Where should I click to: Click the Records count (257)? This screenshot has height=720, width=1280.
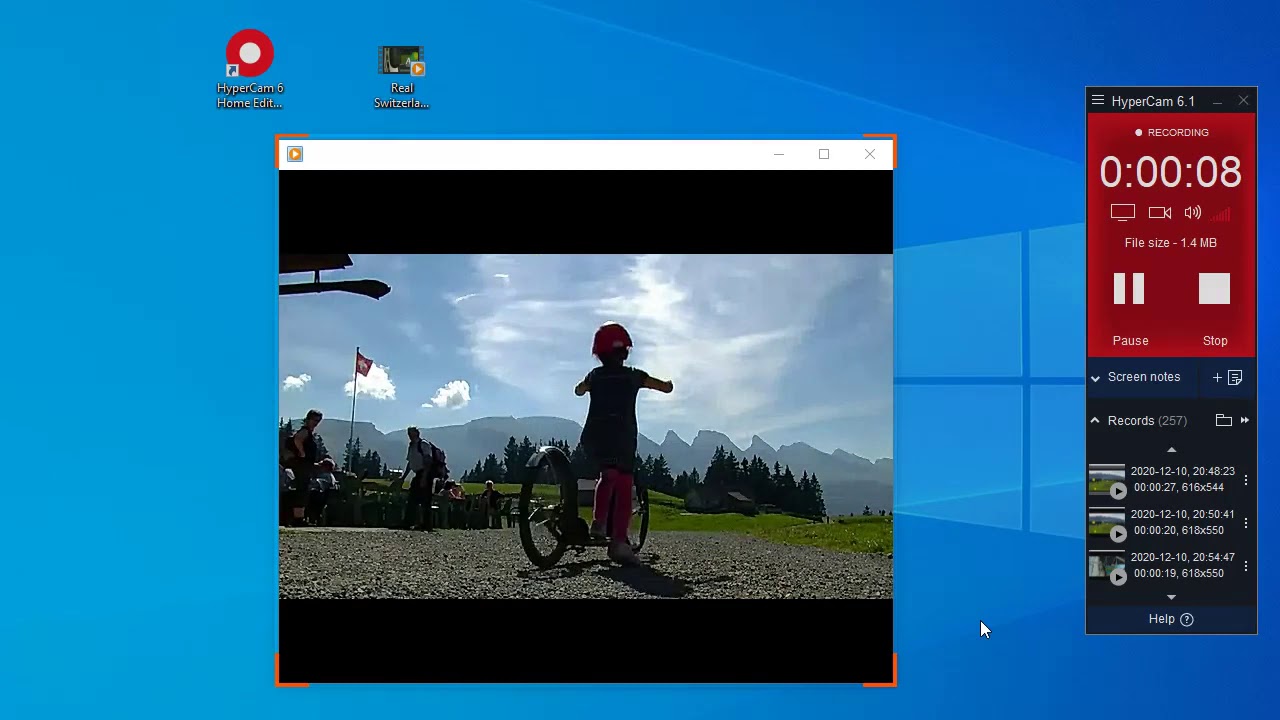1172,421
